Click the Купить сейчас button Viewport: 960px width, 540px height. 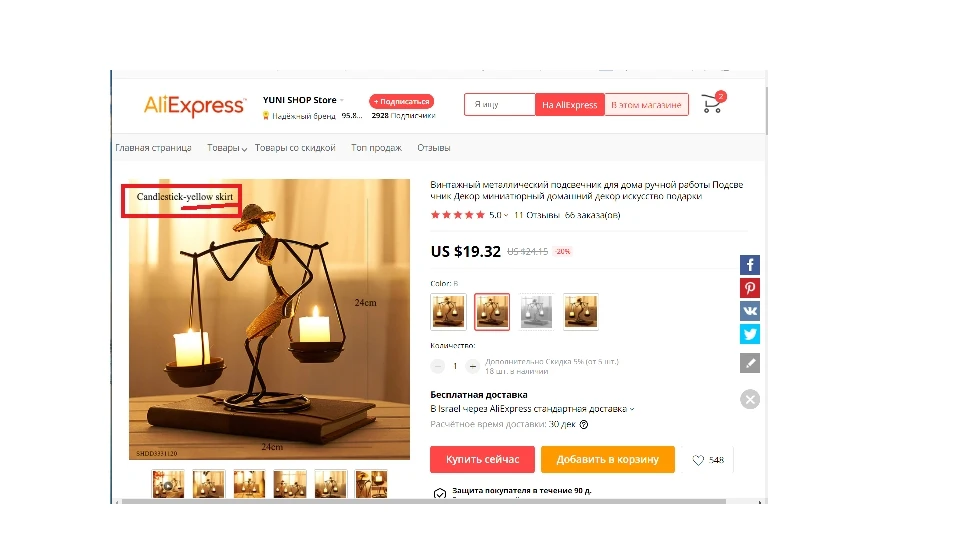click(x=482, y=459)
